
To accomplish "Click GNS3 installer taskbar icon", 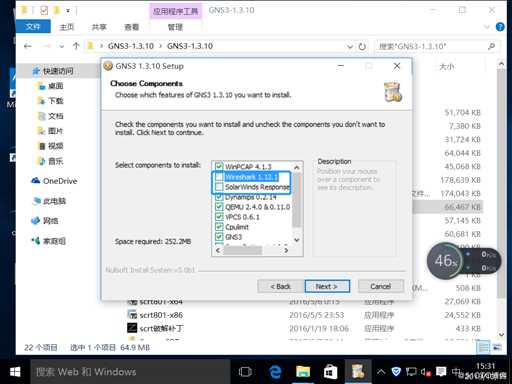I will click(358, 372).
